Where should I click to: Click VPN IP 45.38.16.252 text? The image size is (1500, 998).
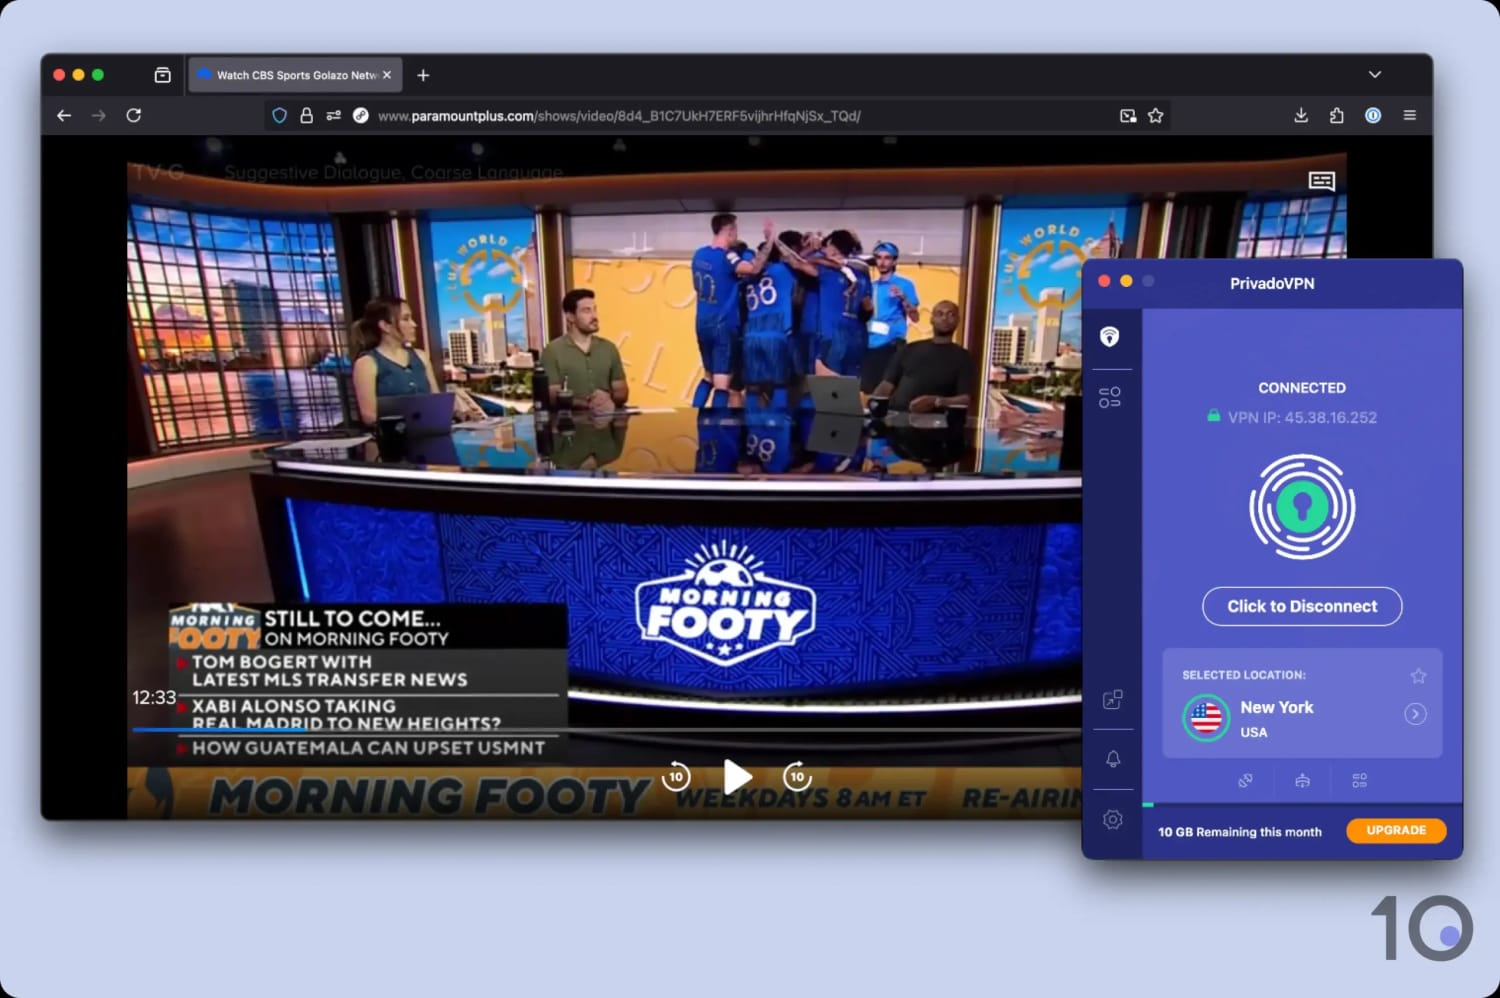click(x=1302, y=418)
